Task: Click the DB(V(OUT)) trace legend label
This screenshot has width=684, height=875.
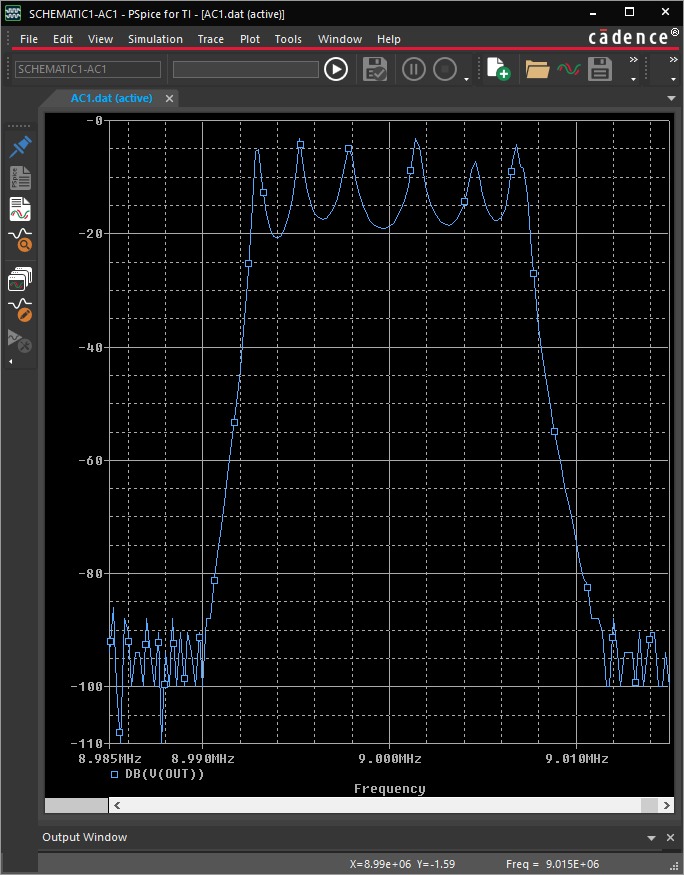Action: 165,774
